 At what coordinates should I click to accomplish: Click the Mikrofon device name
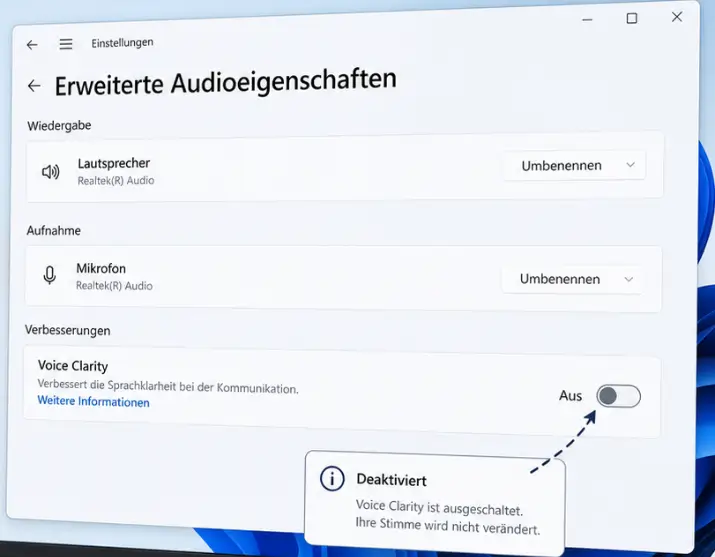pyautogui.click(x=101, y=268)
